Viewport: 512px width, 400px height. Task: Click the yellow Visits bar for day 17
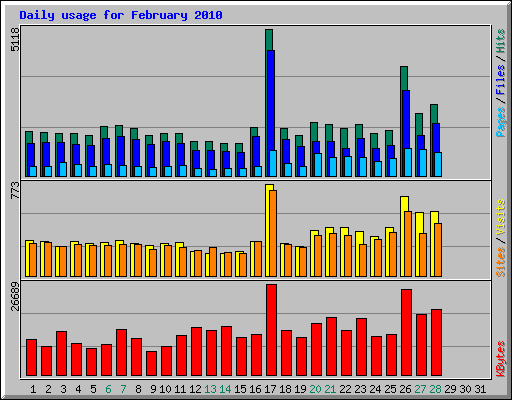click(x=267, y=230)
